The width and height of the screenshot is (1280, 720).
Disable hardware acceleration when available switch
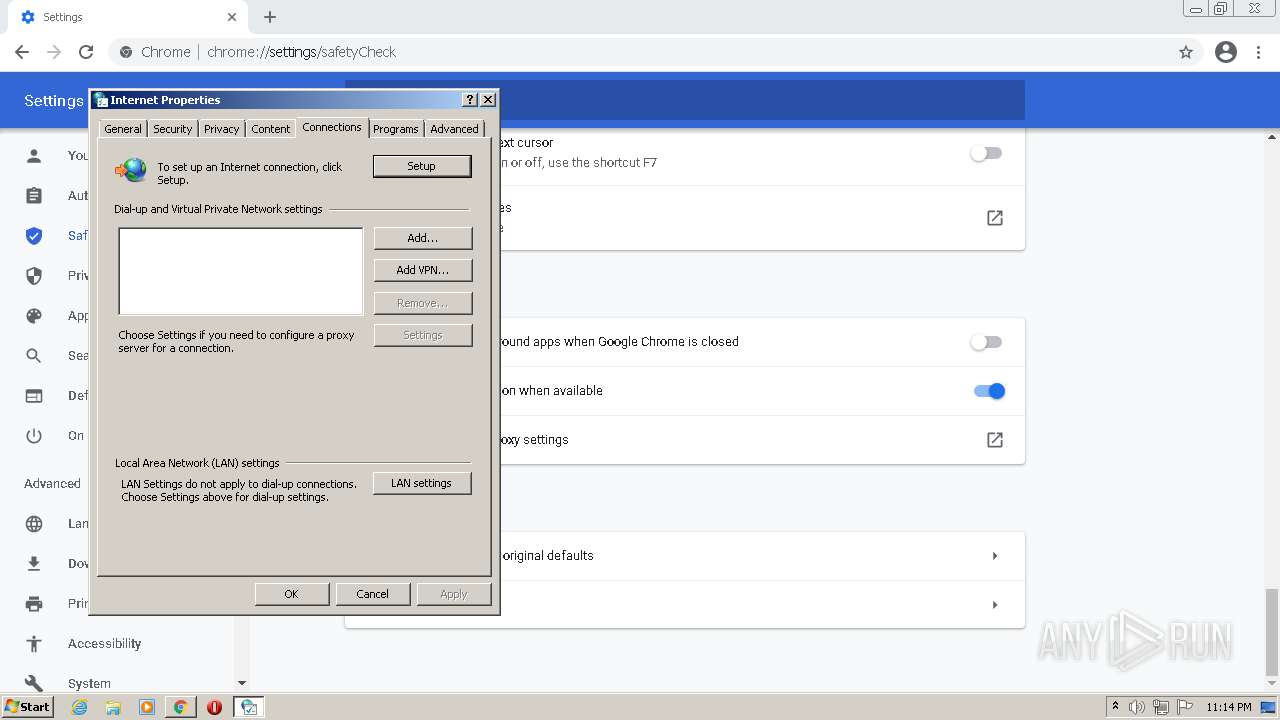[x=989, y=391]
